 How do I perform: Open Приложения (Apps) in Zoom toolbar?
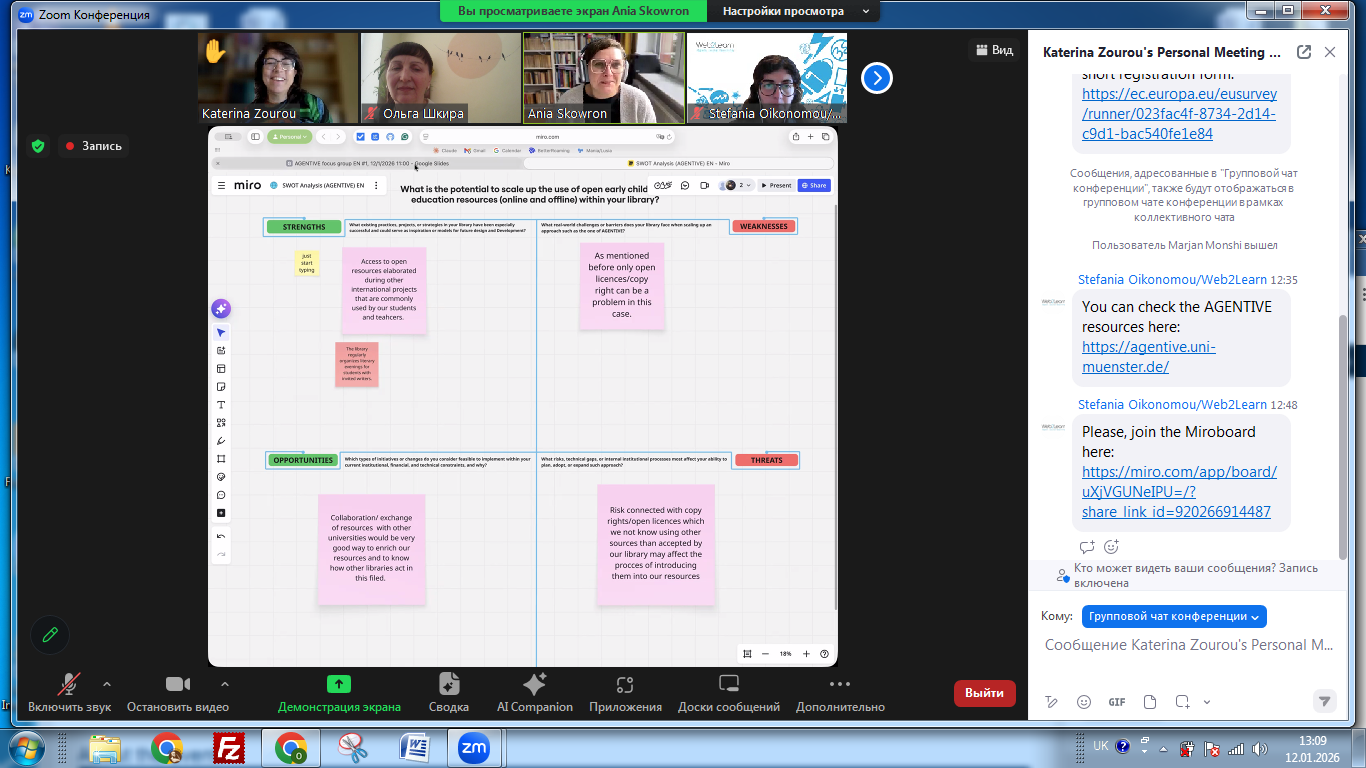tap(625, 685)
